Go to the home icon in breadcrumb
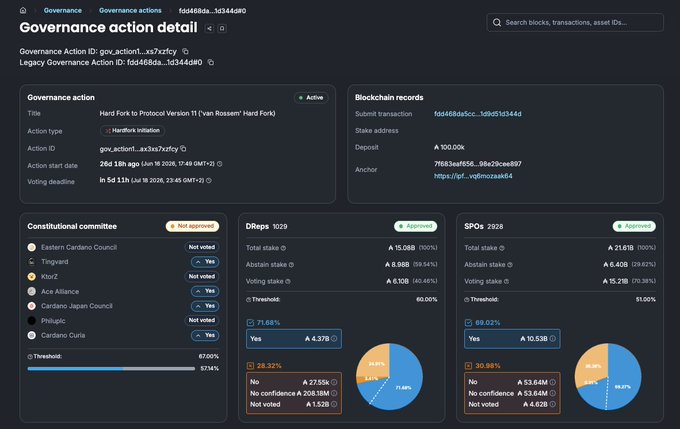Image resolution: width=680 pixels, height=429 pixels. pyautogui.click(x=23, y=10)
